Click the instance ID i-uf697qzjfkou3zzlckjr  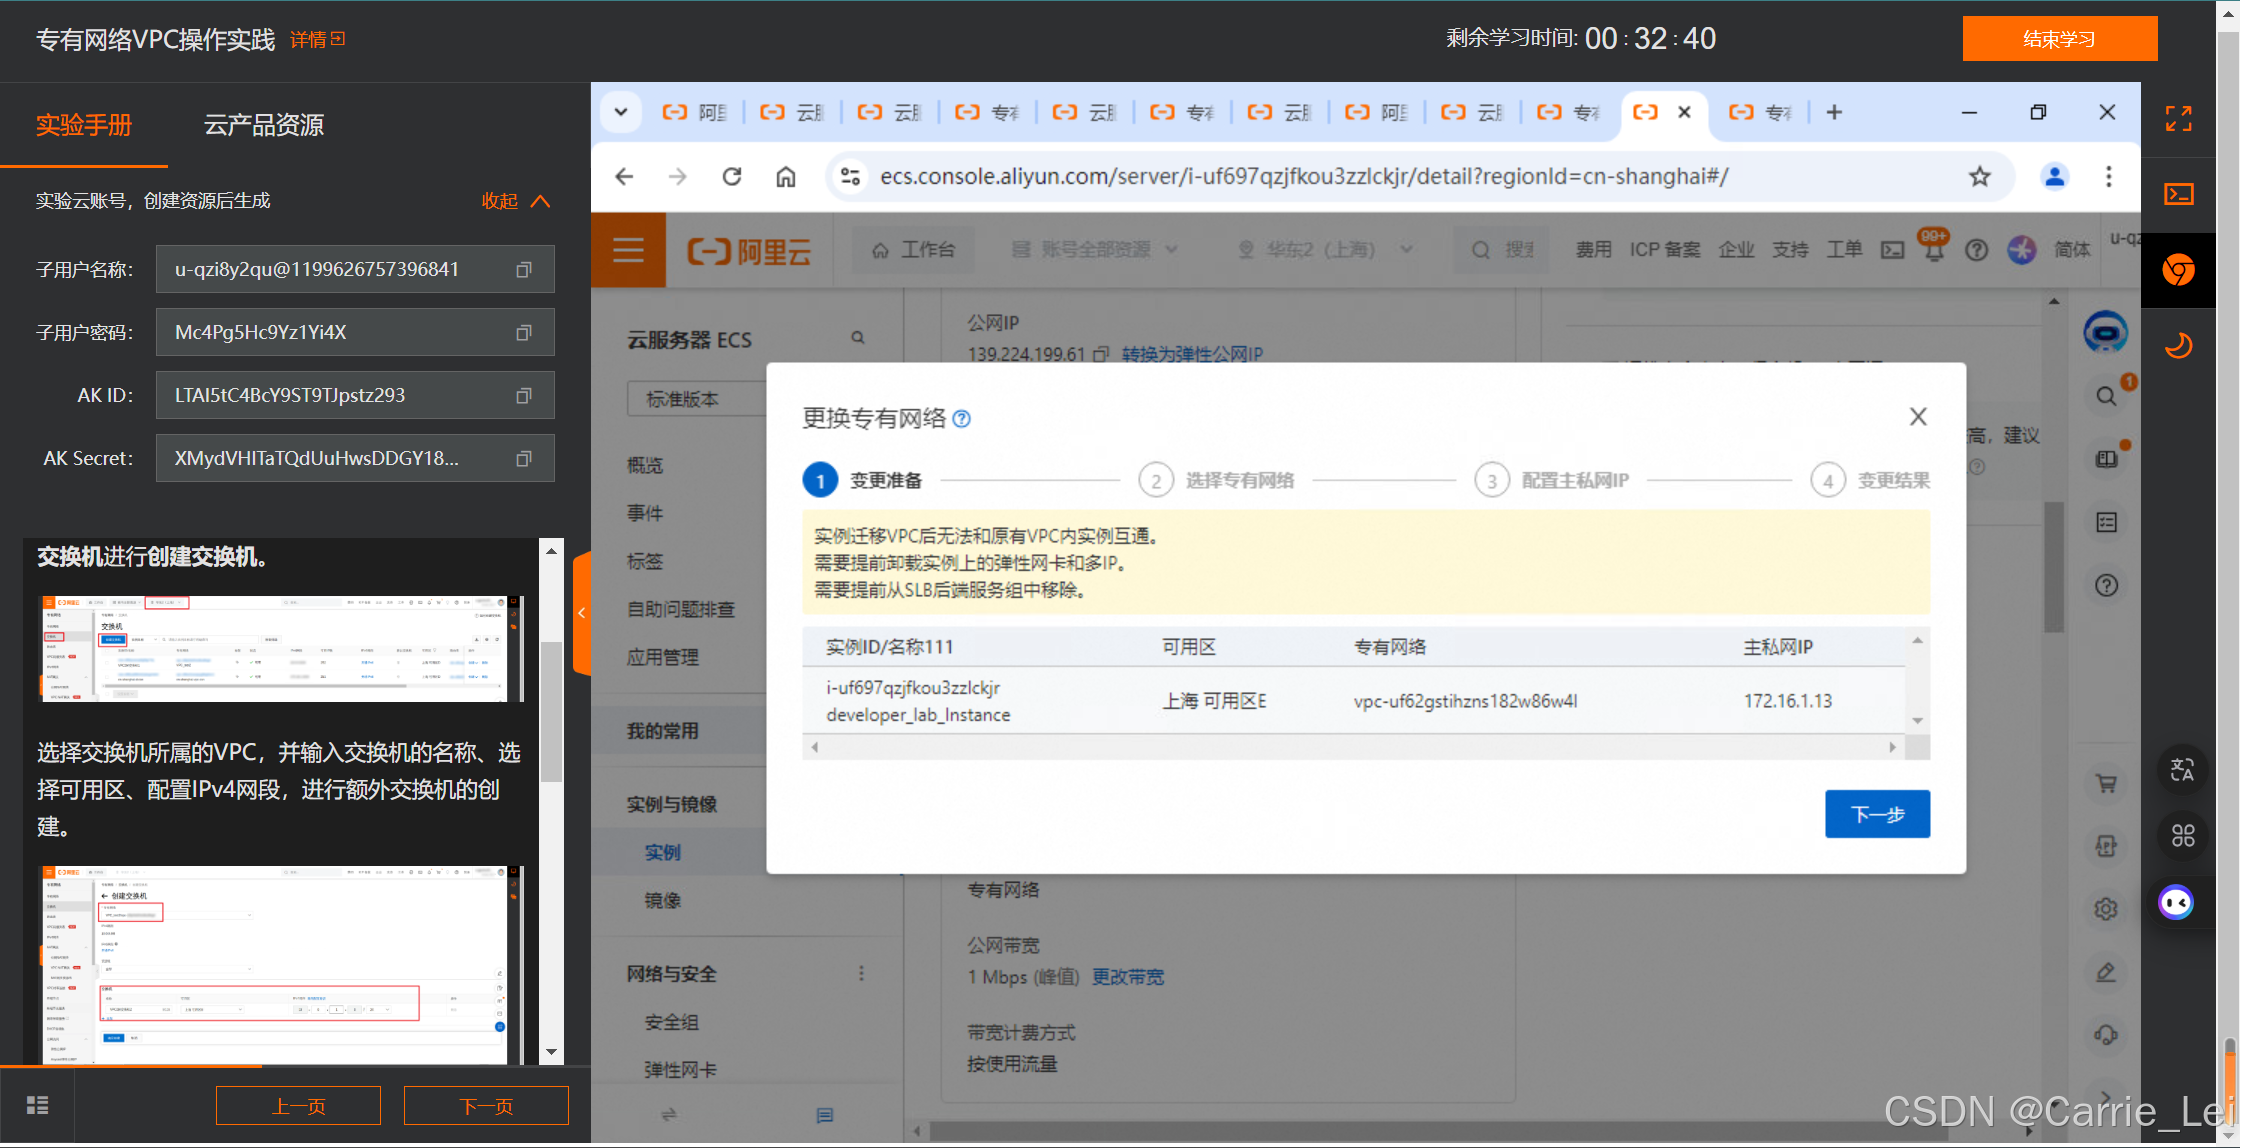(x=913, y=688)
